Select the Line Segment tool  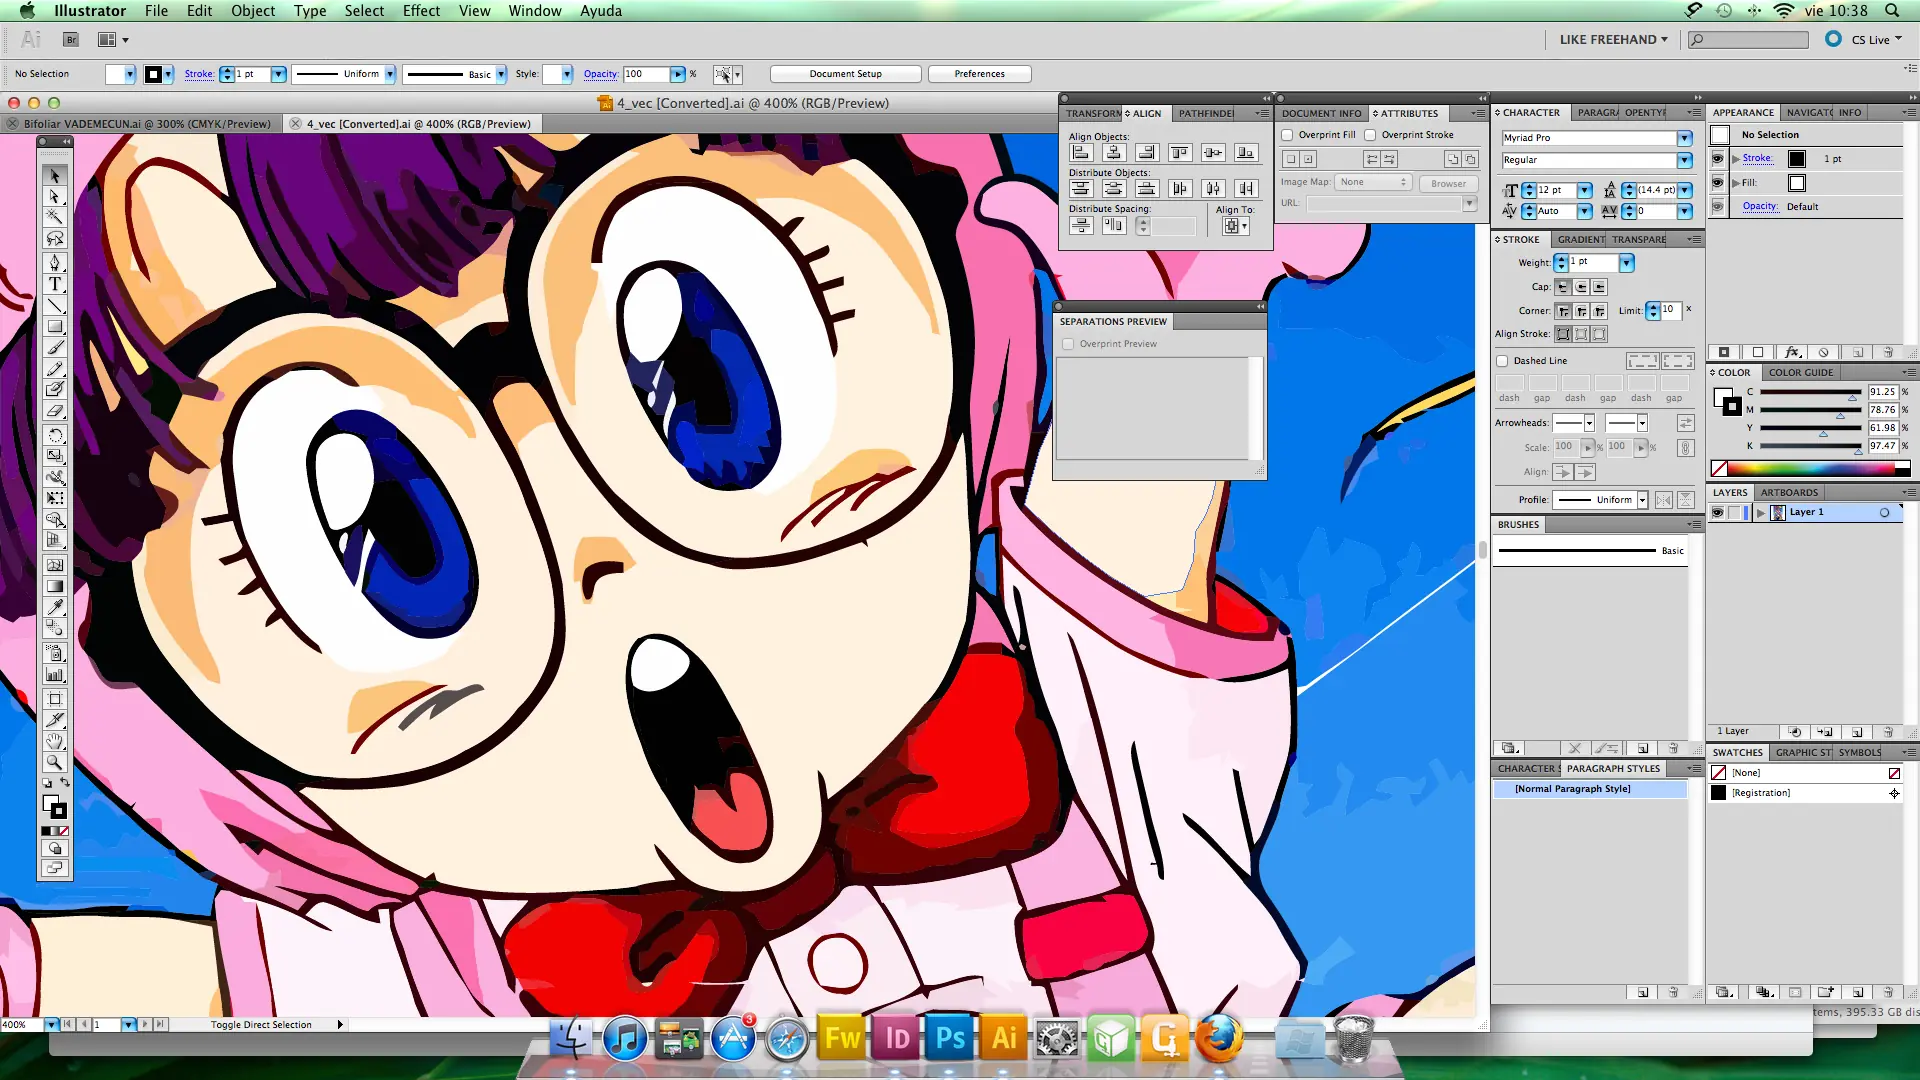click(55, 305)
